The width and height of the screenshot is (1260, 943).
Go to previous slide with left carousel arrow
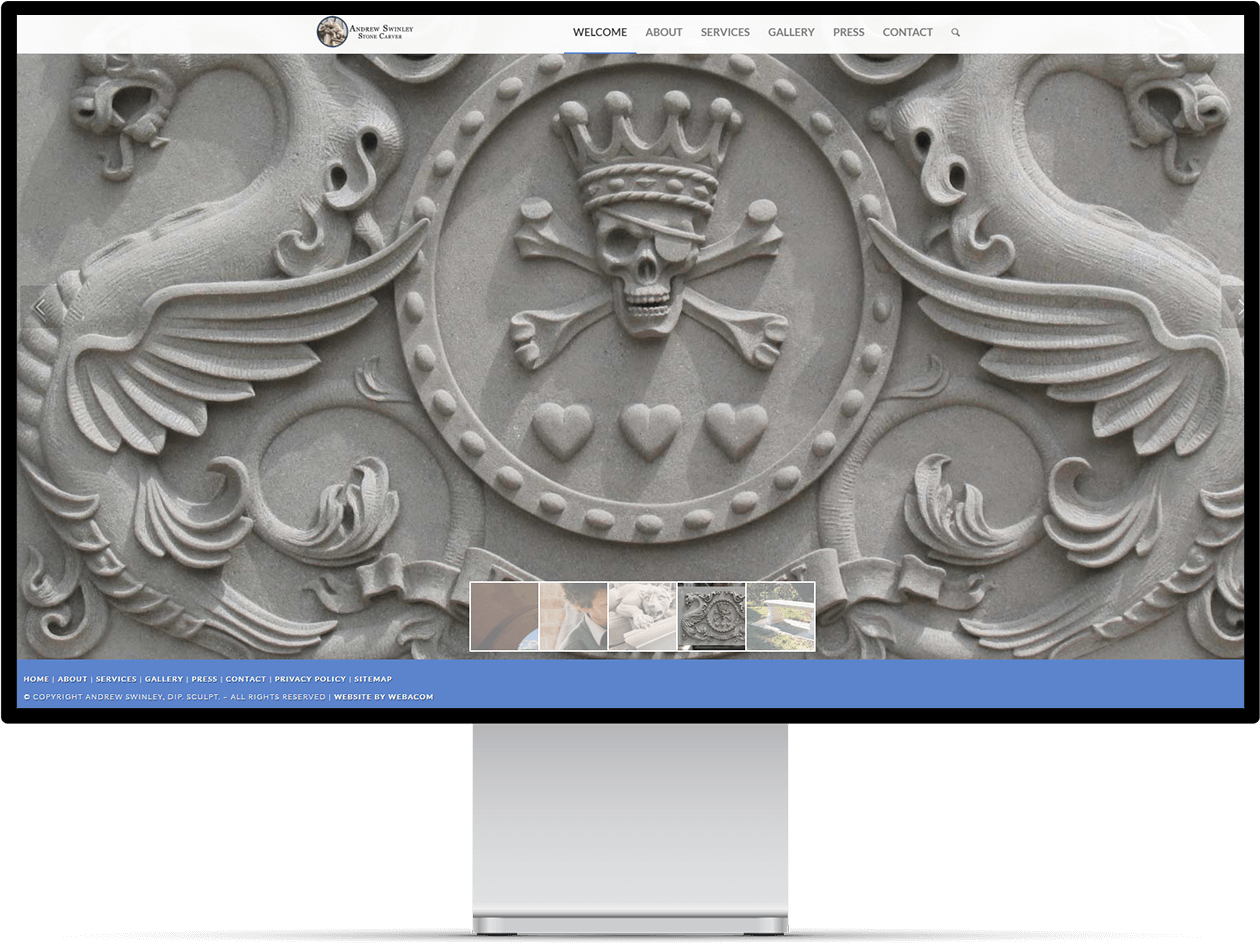click(x=40, y=308)
